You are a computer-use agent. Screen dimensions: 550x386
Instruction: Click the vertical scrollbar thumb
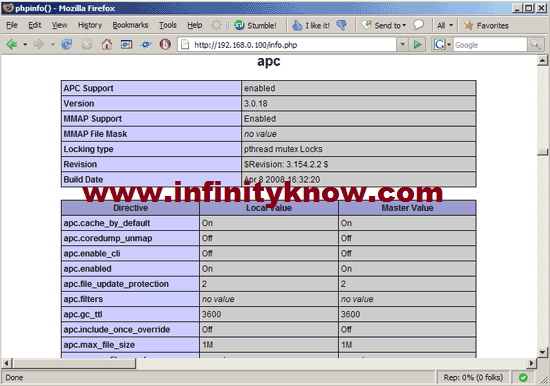(542, 152)
